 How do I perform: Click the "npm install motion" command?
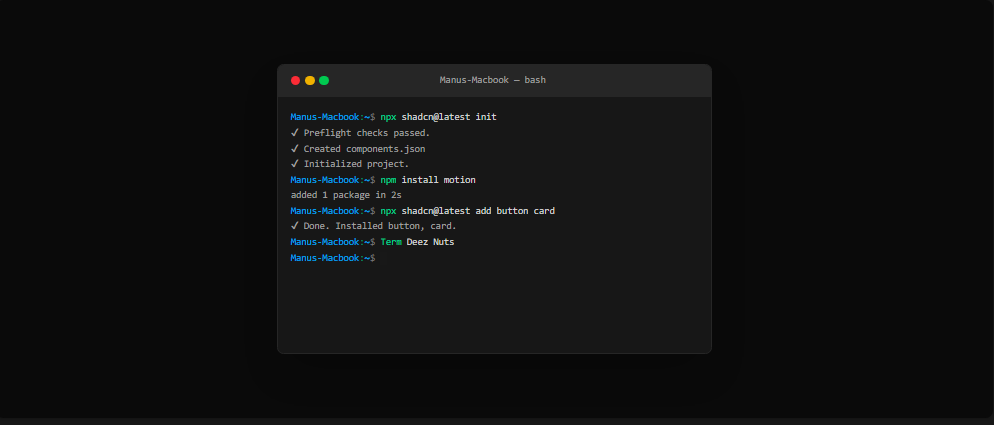(428, 180)
